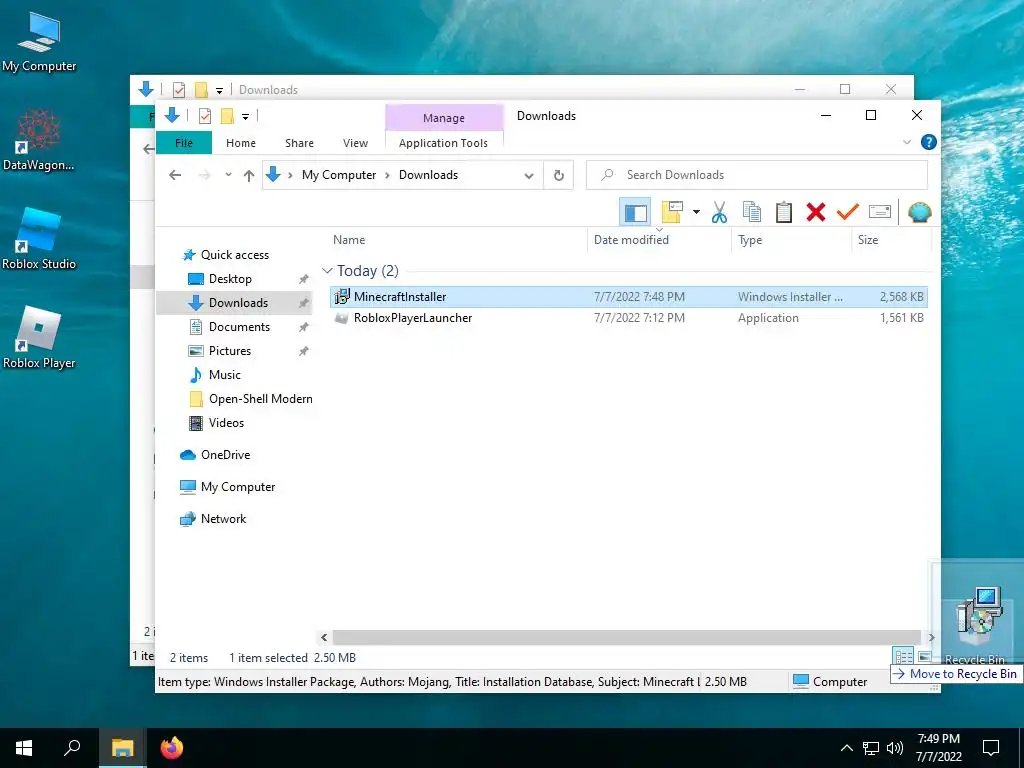Click the red X Delete toolbar icon
This screenshot has width=1024, height=768.
click(816, 212)
